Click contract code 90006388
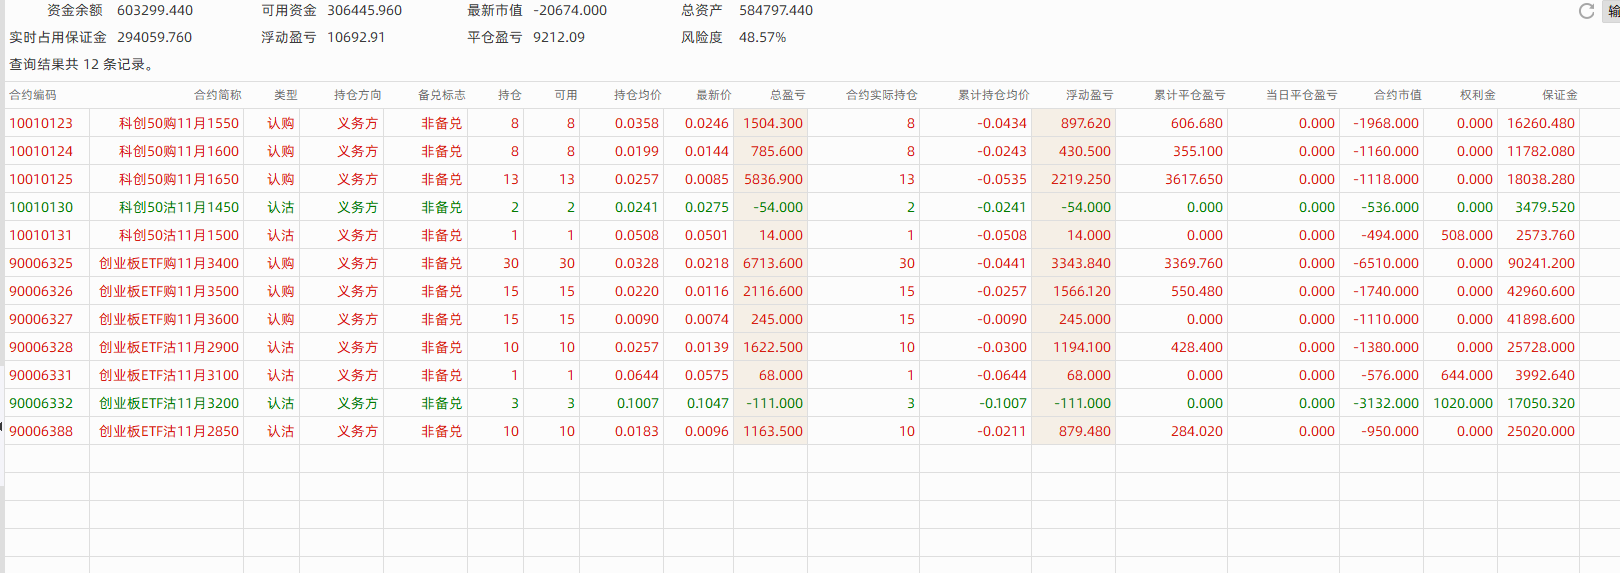The image size is (1620, 573). (x=41, y=431)
